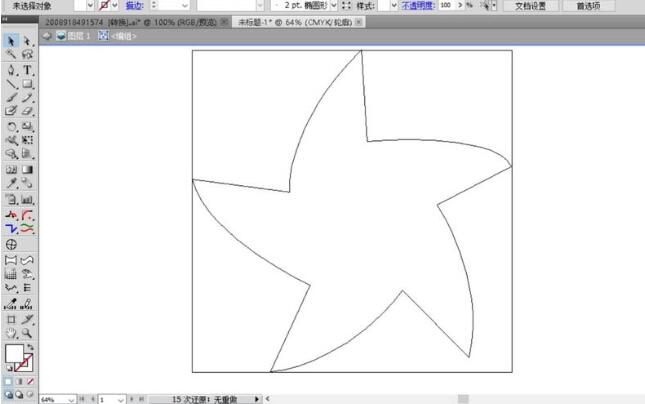Open the stroke color swatch dropdown
Viewport: 645px width, 404px height.
point(115,5)
